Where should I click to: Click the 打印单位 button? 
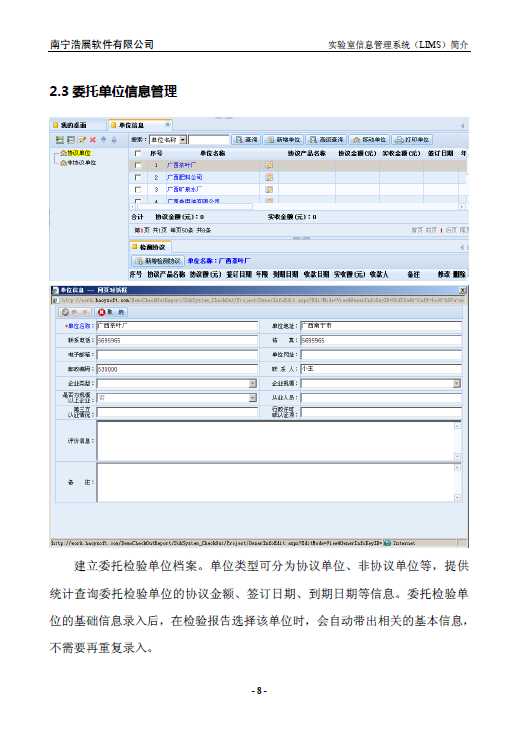(412, 140)
